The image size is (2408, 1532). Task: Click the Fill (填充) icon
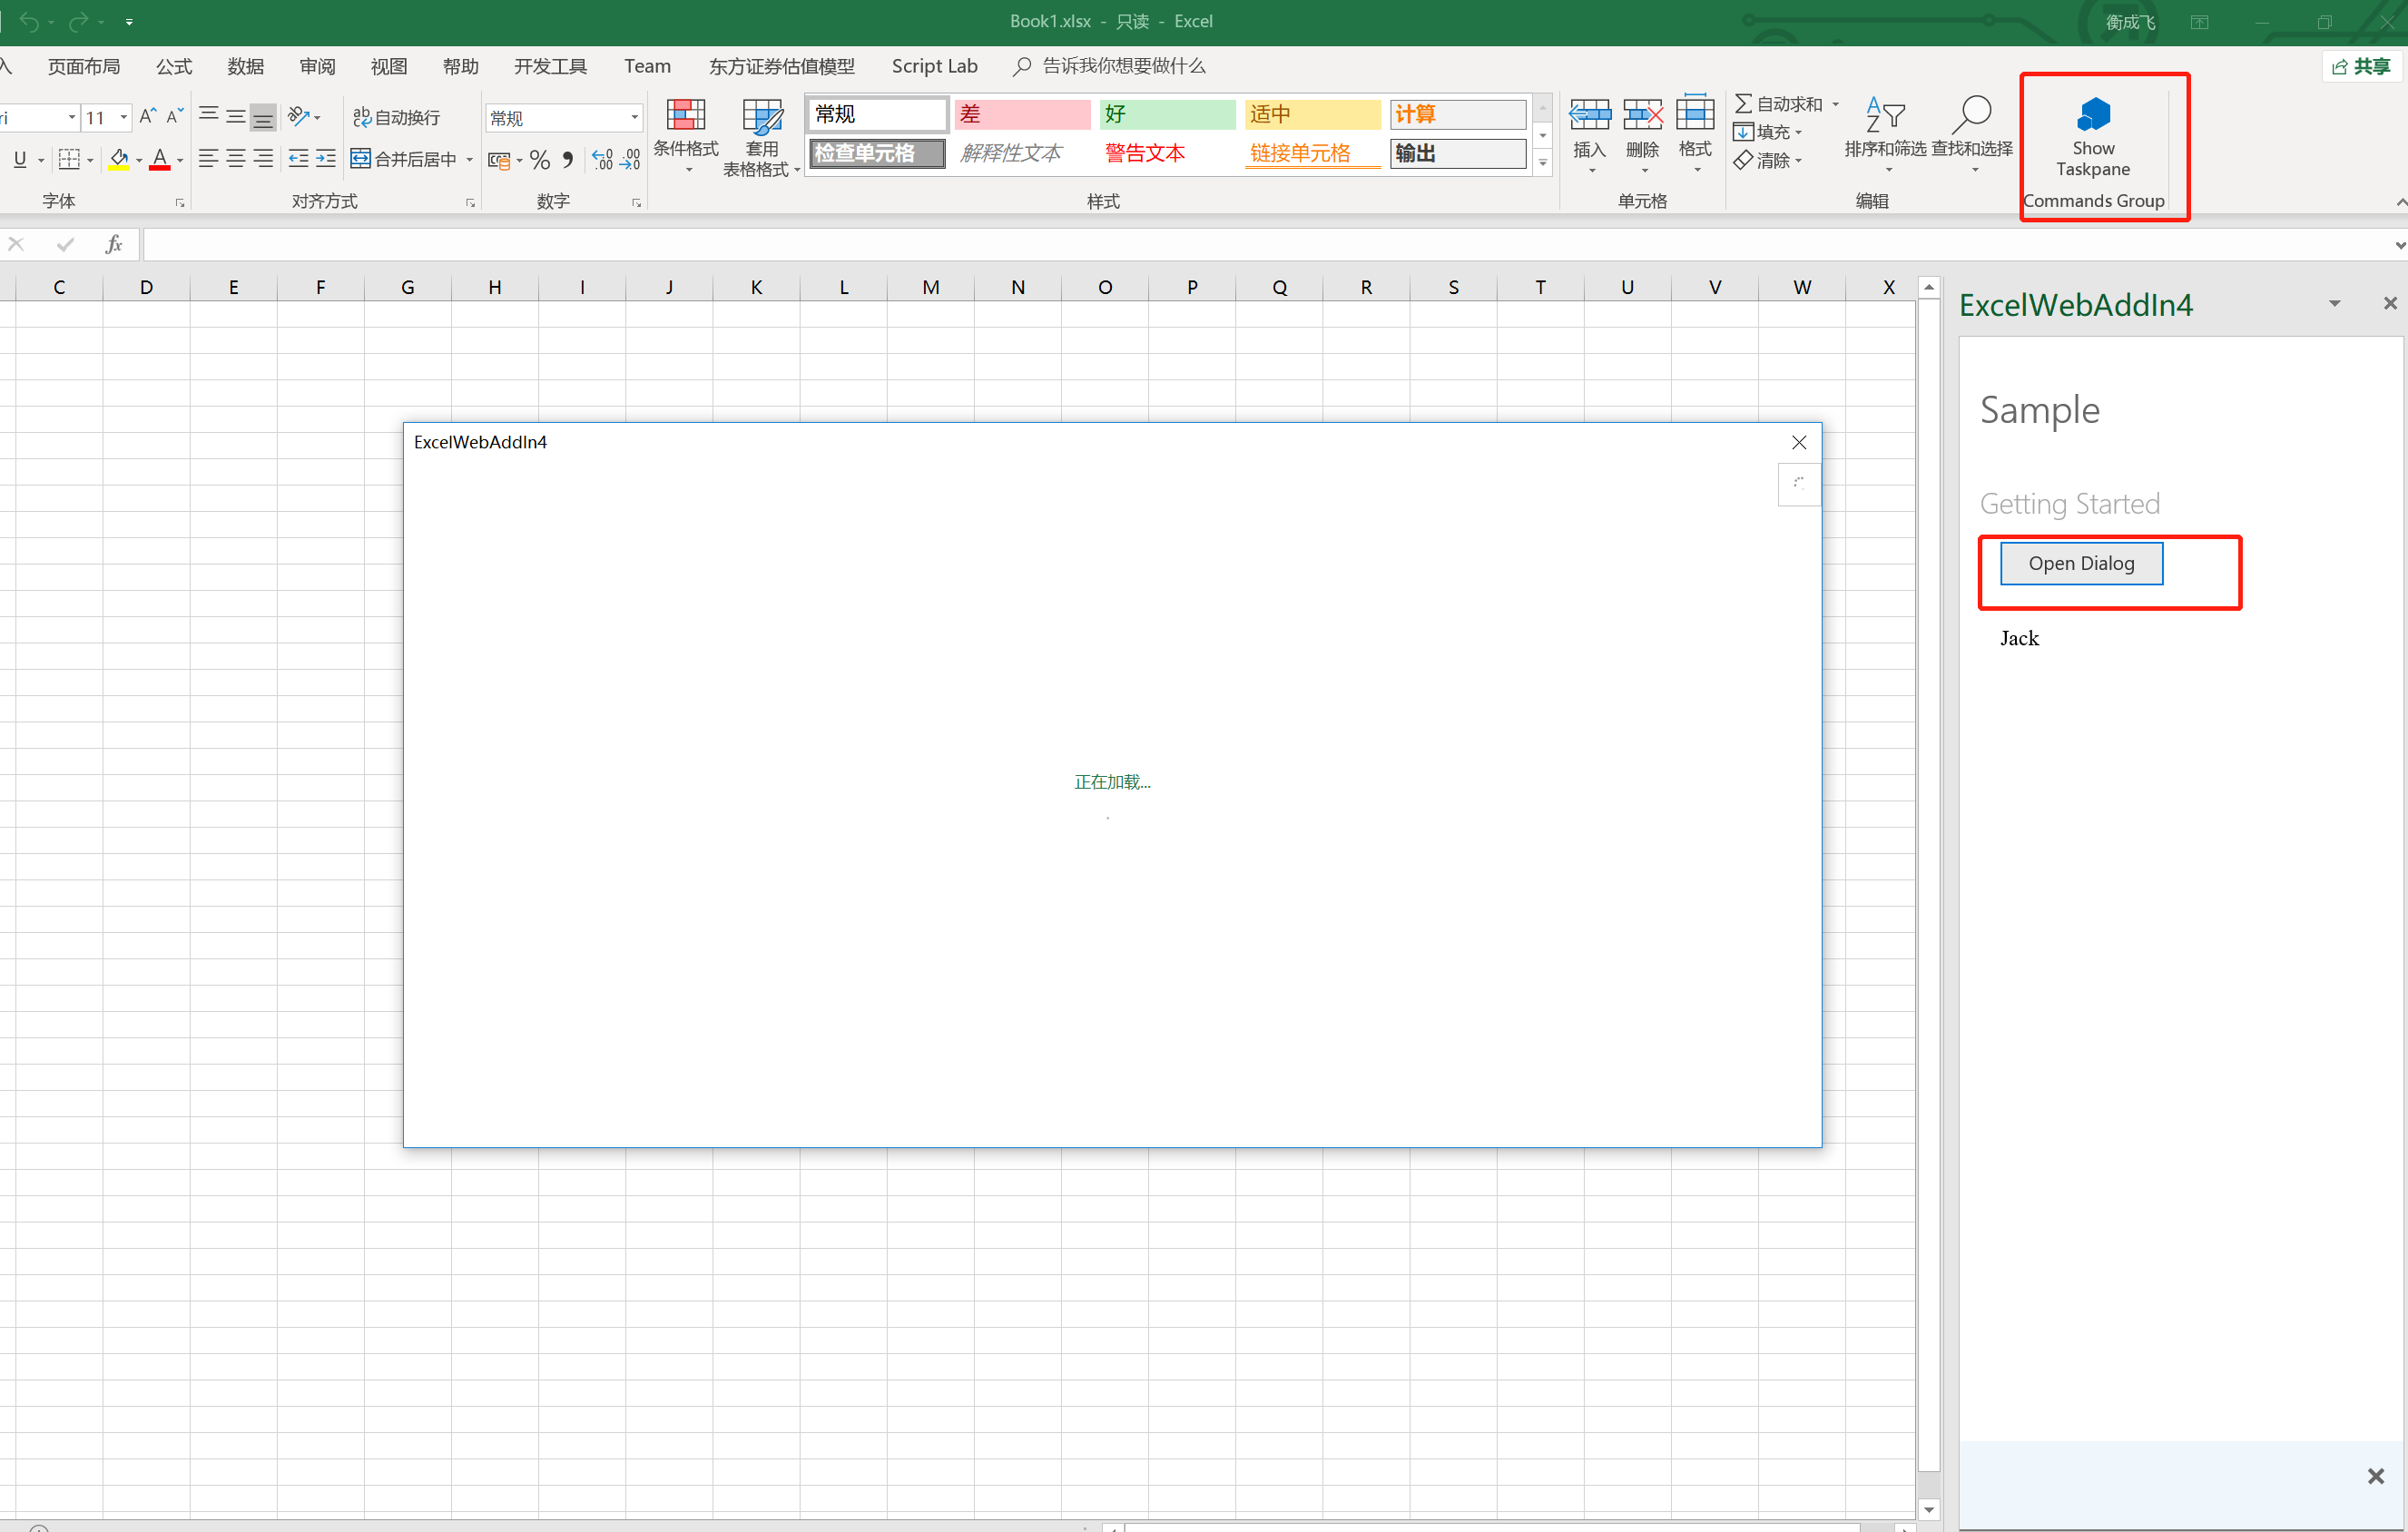click(x=1743, y=132)
